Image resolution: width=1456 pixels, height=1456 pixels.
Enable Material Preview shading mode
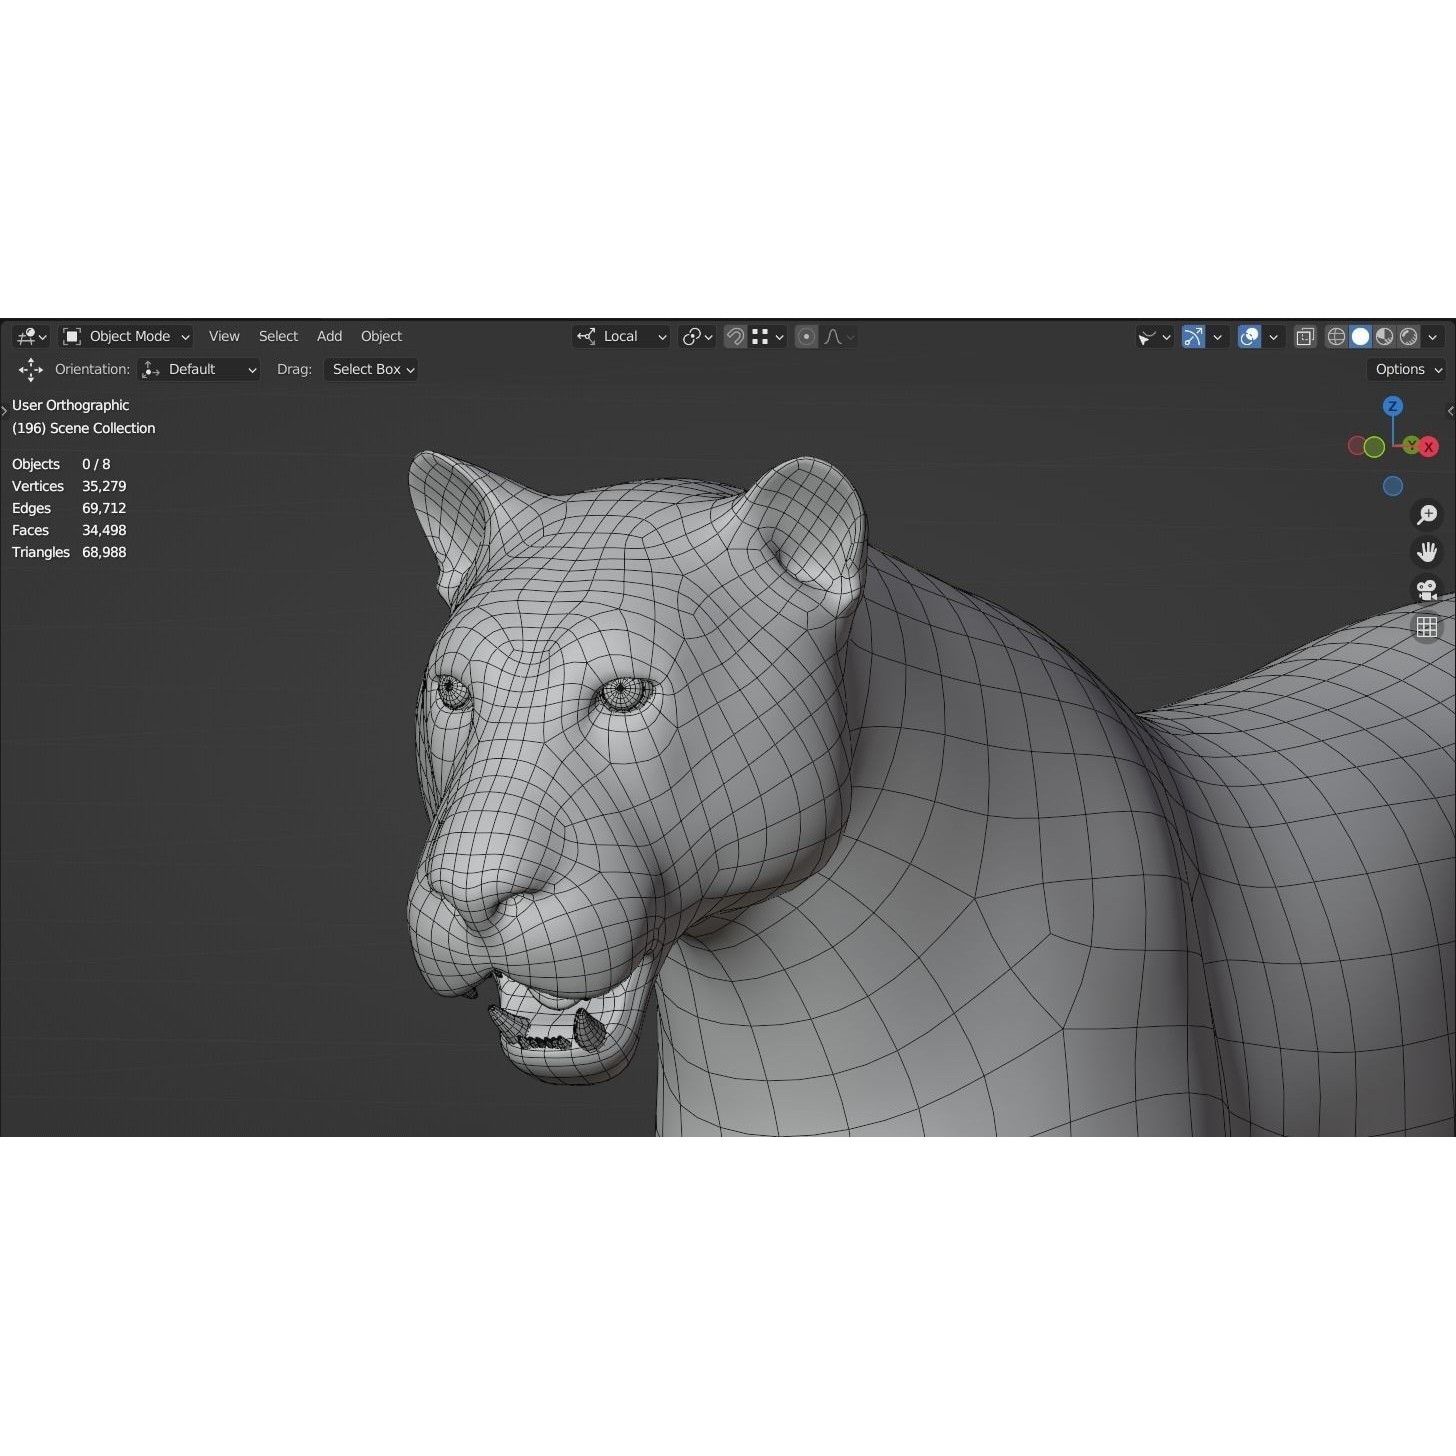[1384, 337]
